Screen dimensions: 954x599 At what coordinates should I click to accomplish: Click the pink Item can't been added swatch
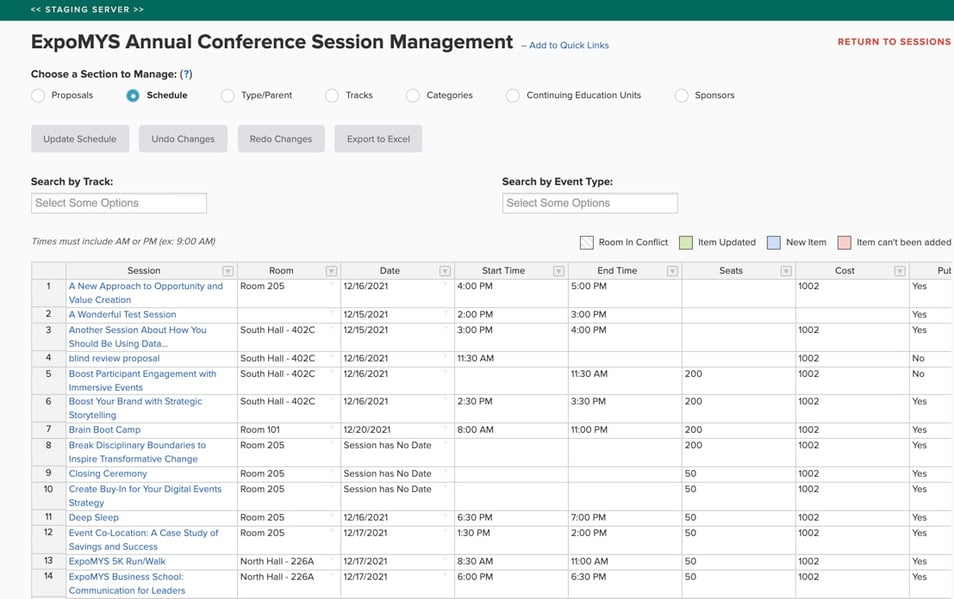pyautogui.click(x=844, y=243)
